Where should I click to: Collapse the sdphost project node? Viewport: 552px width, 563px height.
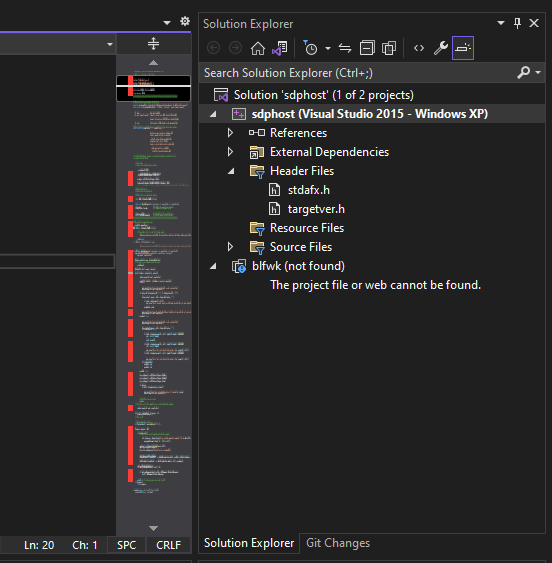(213, 114)
